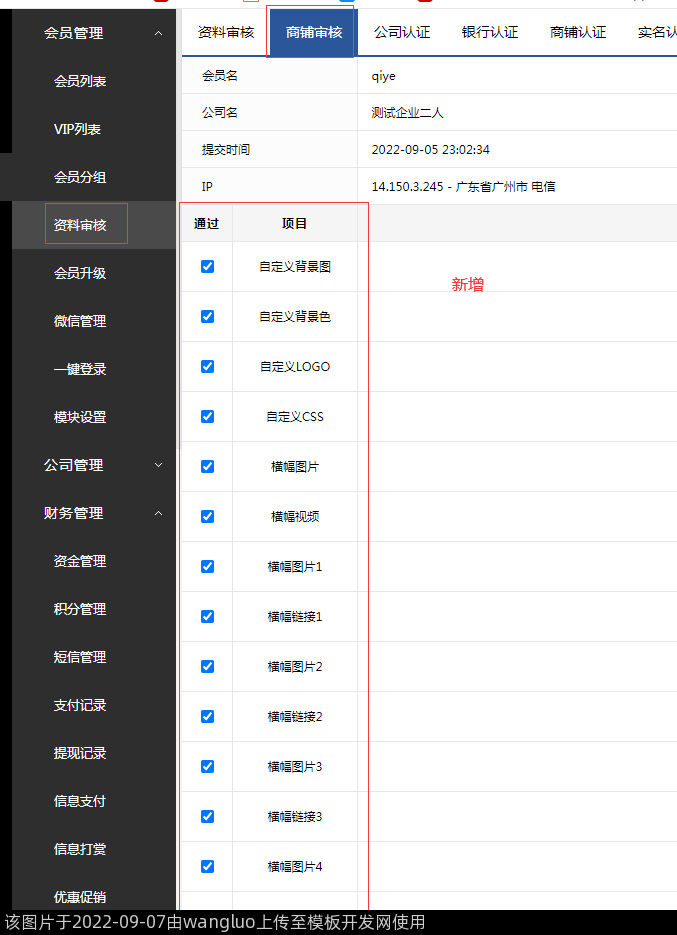Uncheck the 横幅链接1 checkbox
677x935 pixels.
point(207,617)
